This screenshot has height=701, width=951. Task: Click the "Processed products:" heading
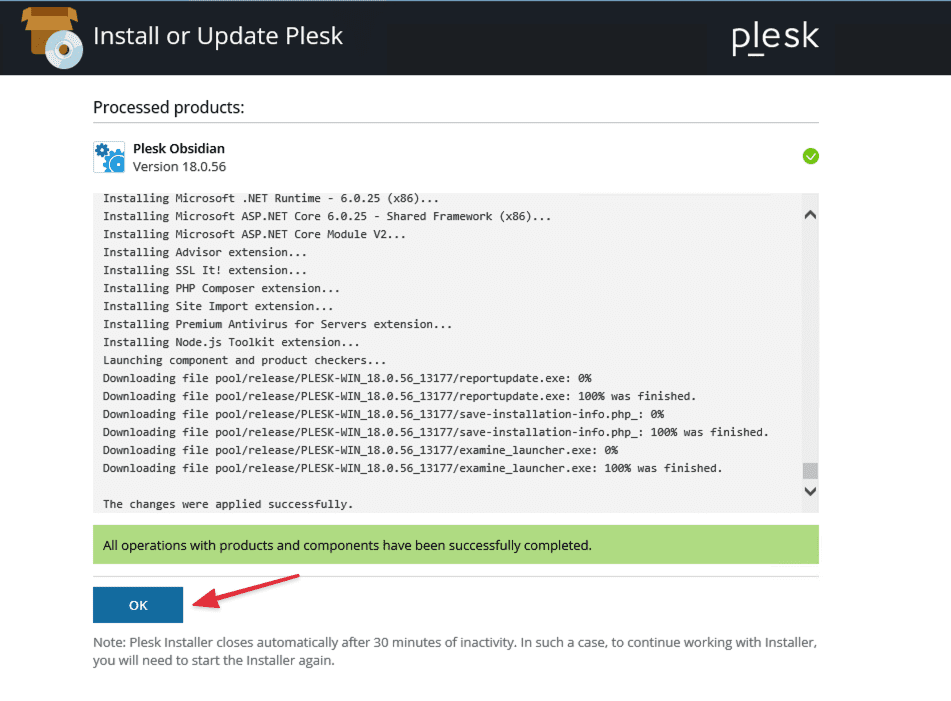[x=169, y=107]
